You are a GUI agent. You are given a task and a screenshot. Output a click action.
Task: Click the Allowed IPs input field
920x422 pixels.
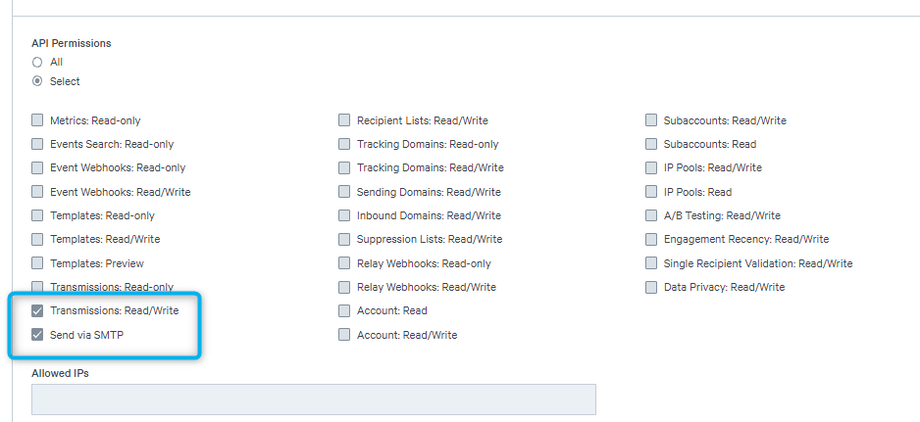click(x=313, y=399)
